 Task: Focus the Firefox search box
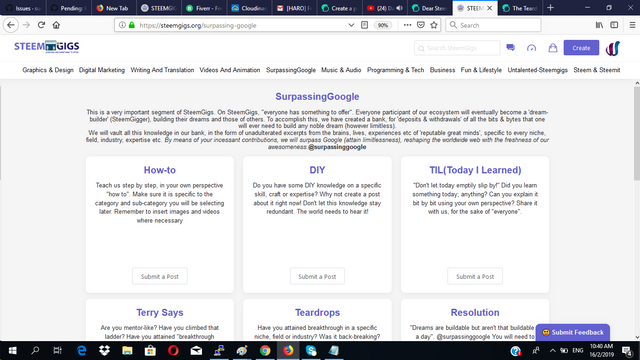493,25
